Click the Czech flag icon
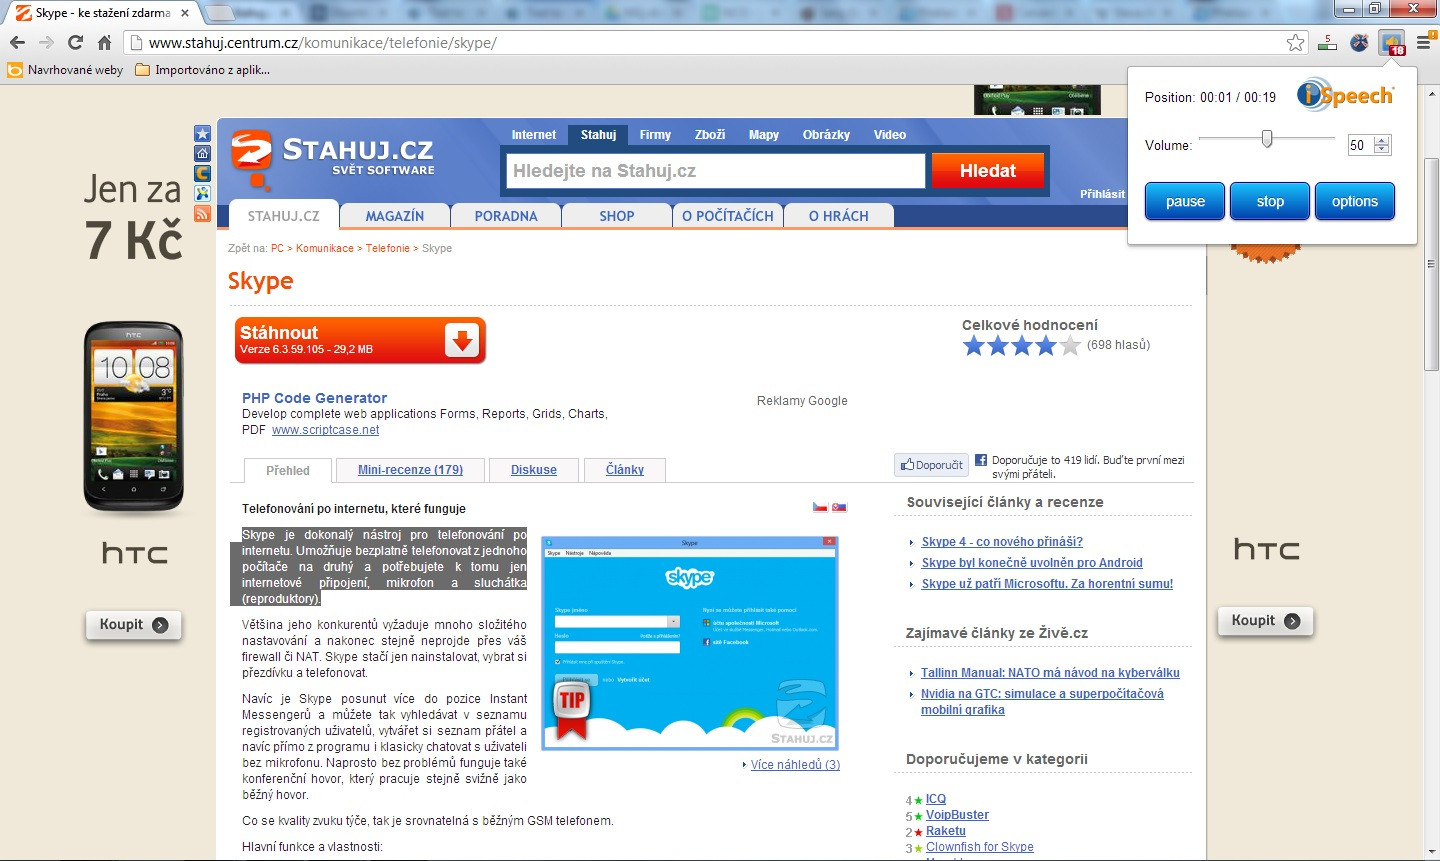 820,507
